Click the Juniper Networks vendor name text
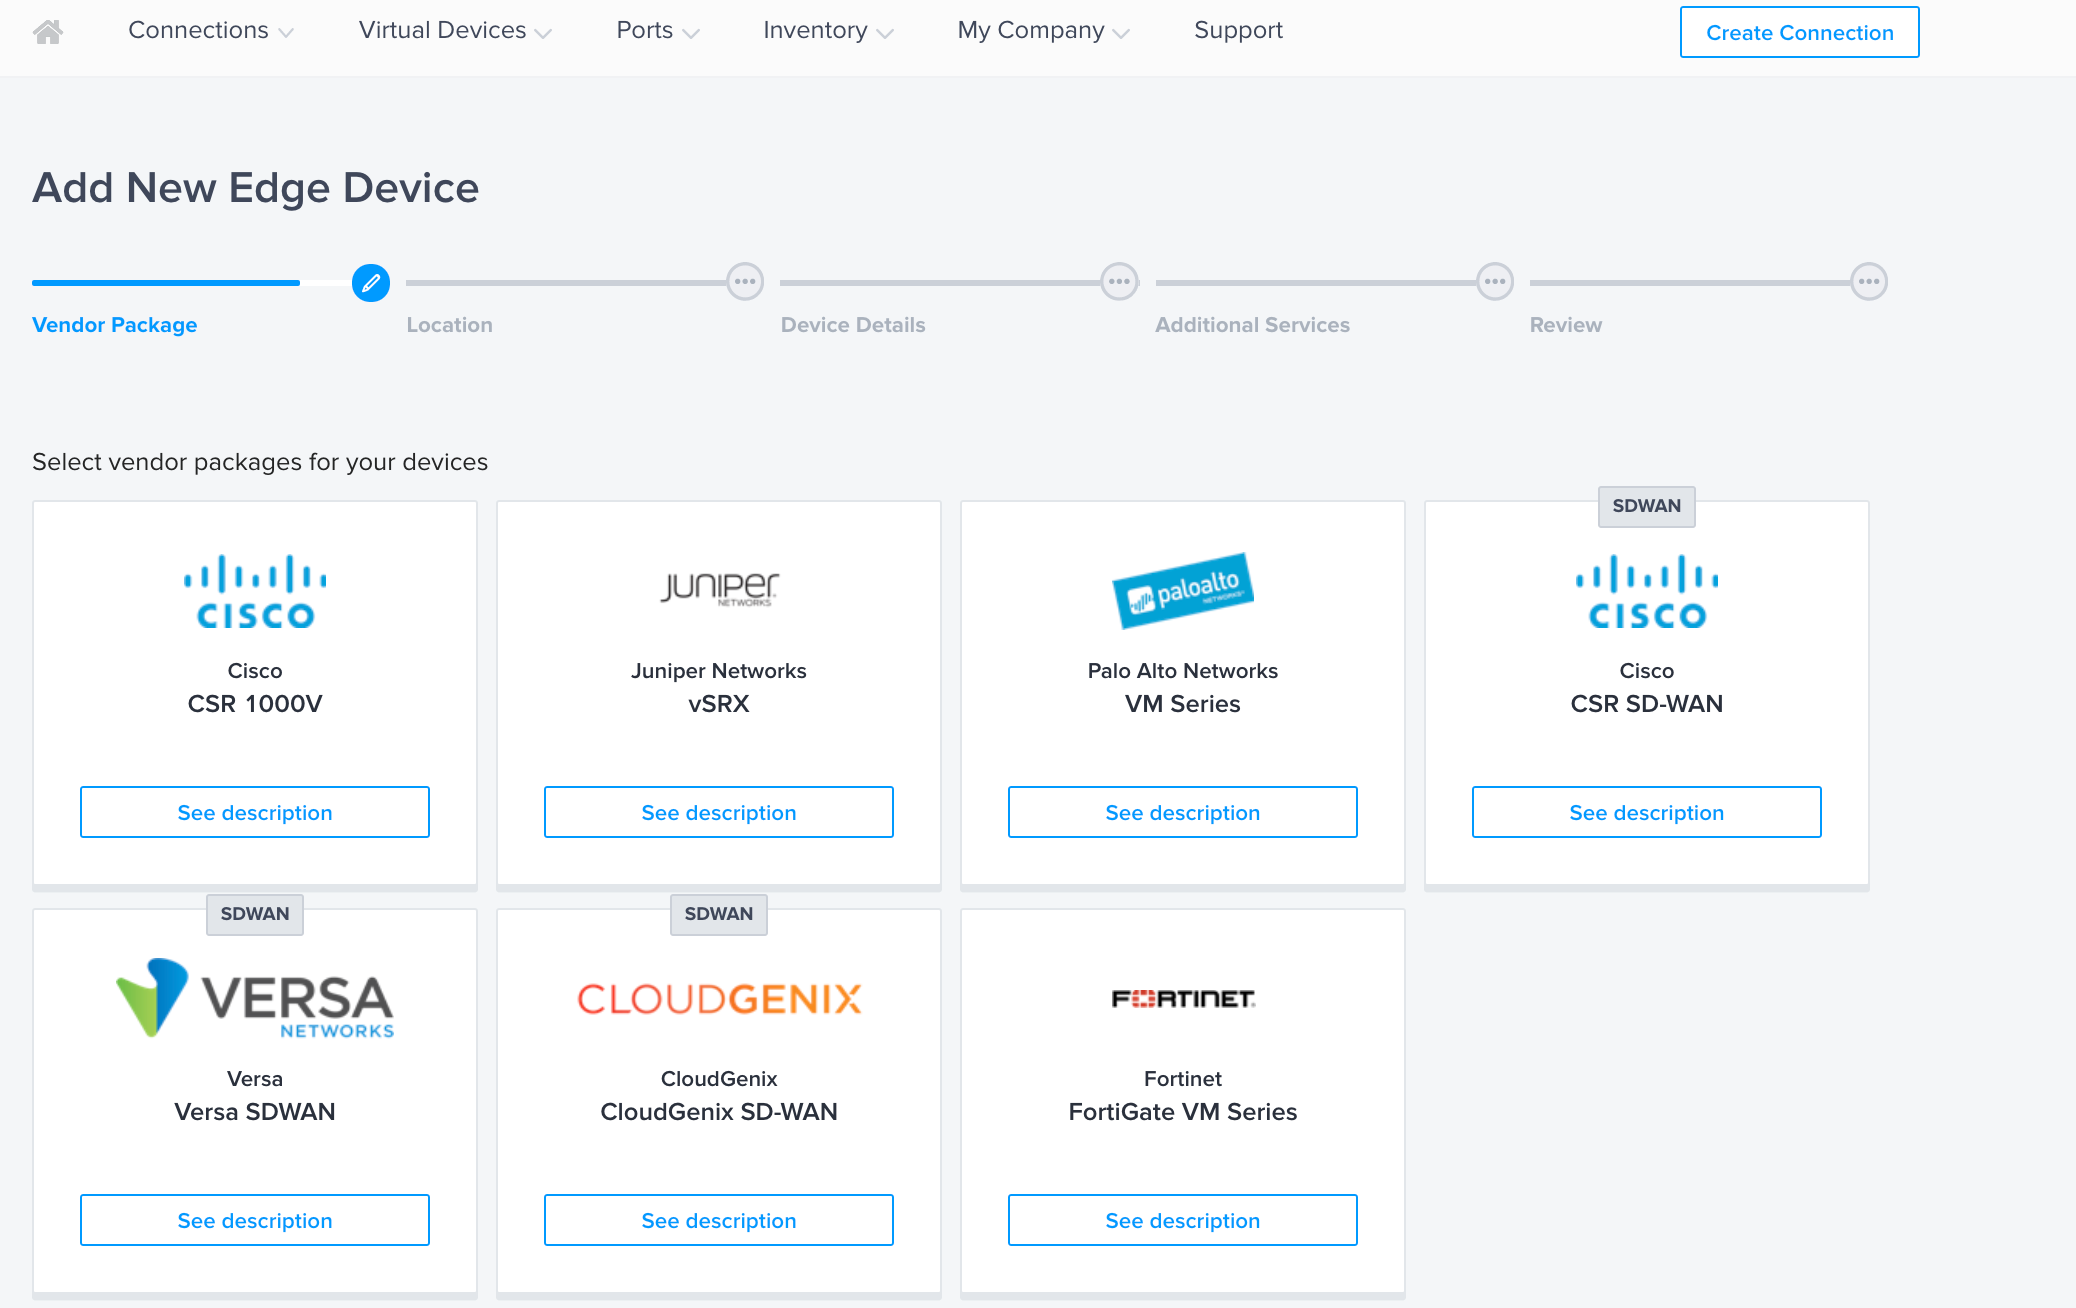The width and height of the screenshot is (2076, 1308). [719, 671]
